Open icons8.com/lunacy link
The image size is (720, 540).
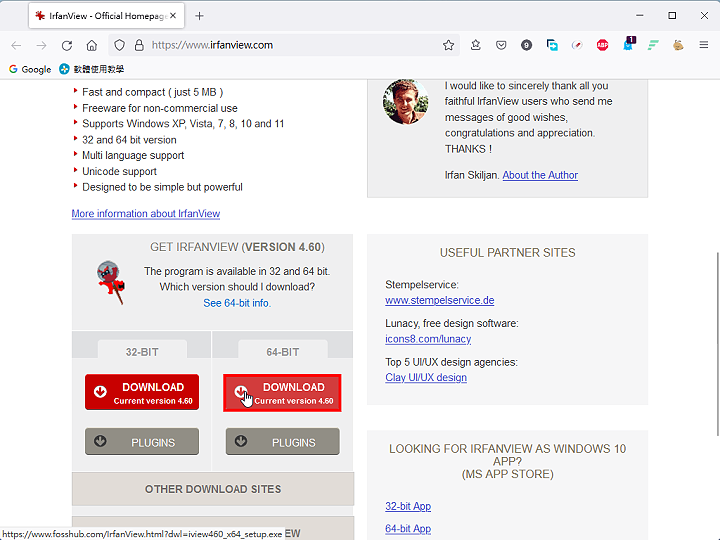click(x=428, y=339)
